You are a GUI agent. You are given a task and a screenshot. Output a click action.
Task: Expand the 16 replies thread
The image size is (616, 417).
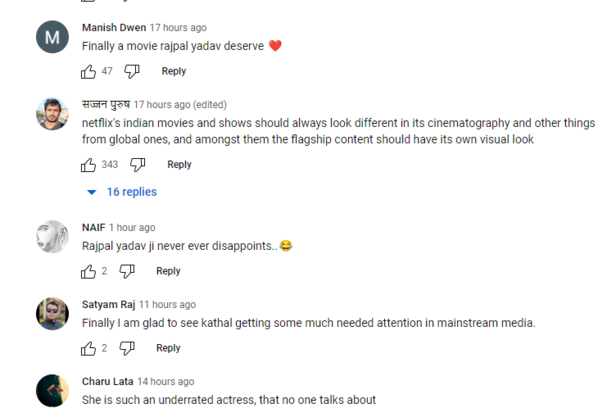122,192
